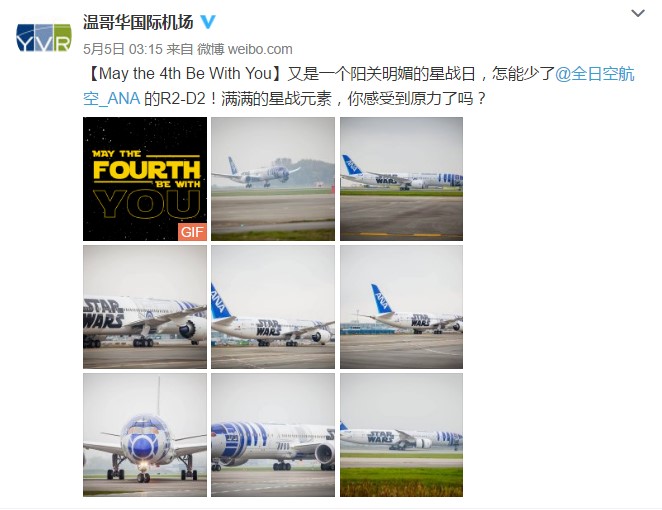The image size is (662, 510).
Task: Click the orange GIF badge
Action: 192,232
